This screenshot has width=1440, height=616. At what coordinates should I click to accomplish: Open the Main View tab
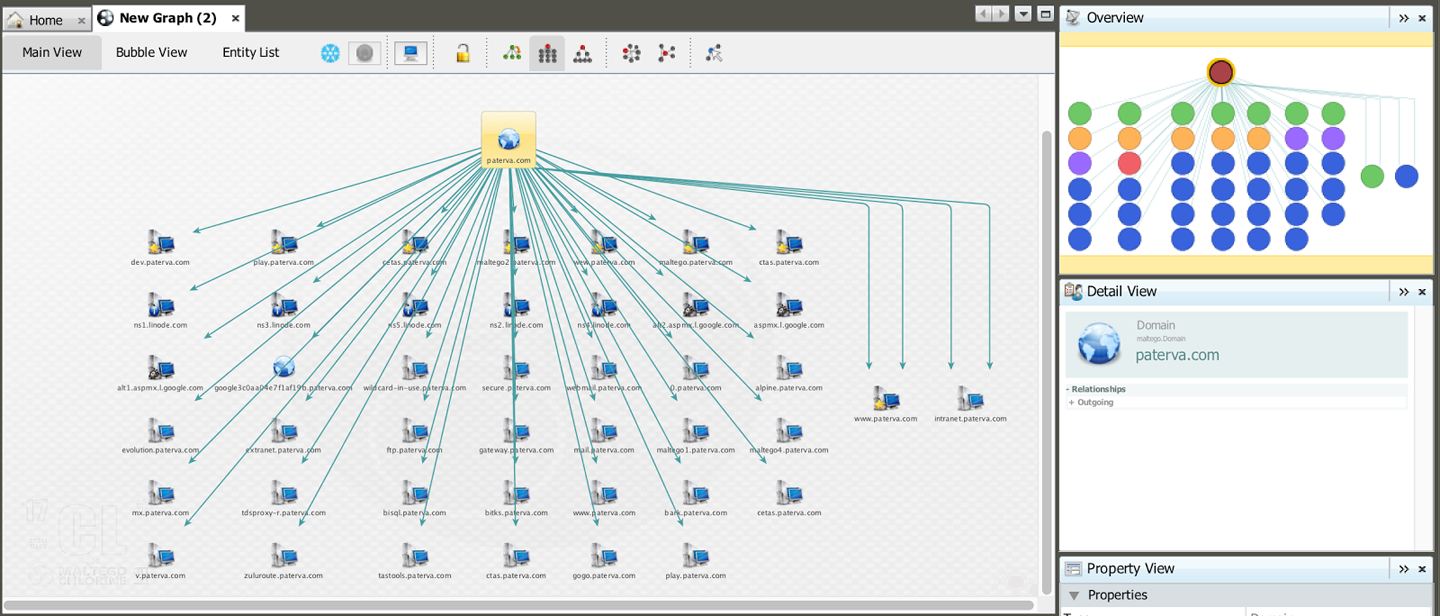[52, 52]
